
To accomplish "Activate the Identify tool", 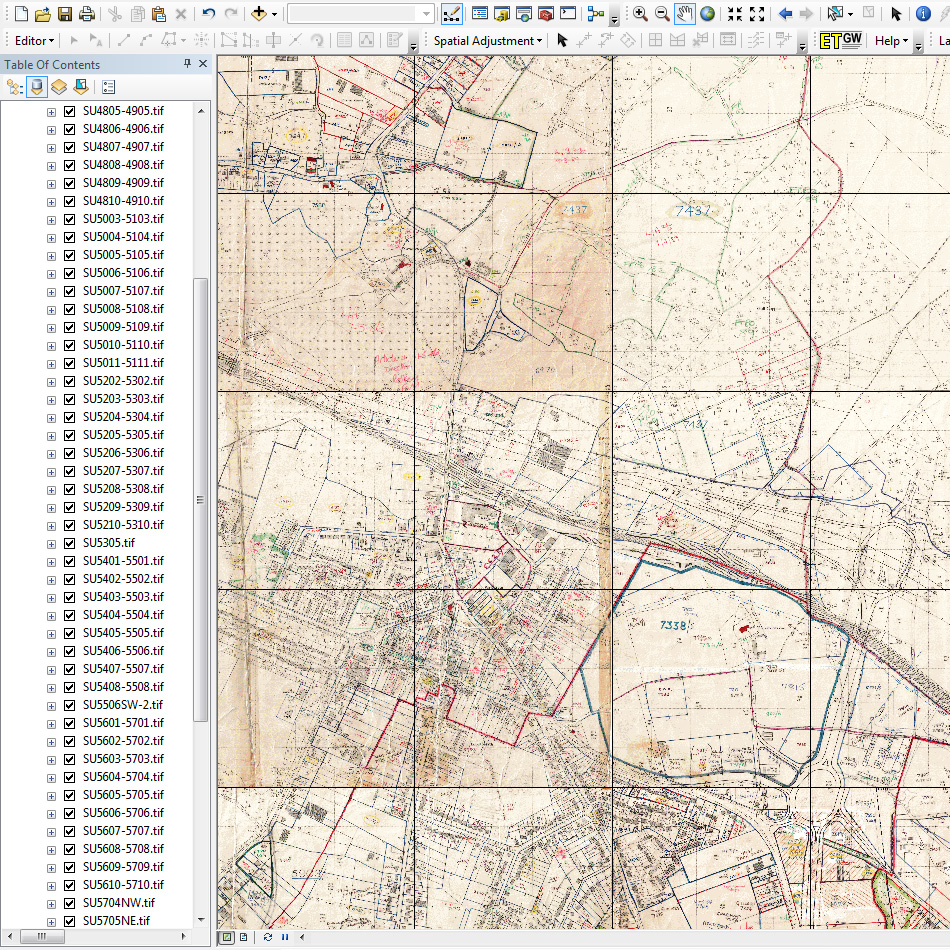I will pos(922,14).
